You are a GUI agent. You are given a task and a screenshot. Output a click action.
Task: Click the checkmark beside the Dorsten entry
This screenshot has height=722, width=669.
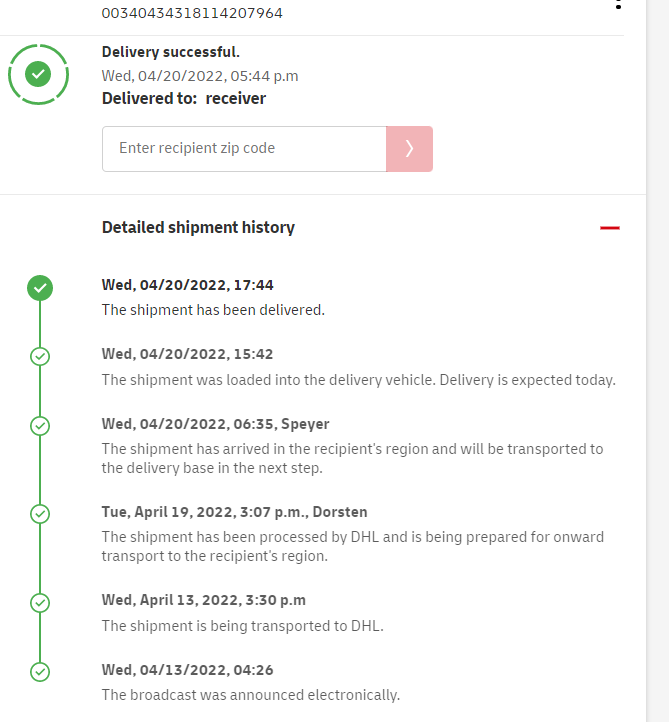click(x=40, y=514)
